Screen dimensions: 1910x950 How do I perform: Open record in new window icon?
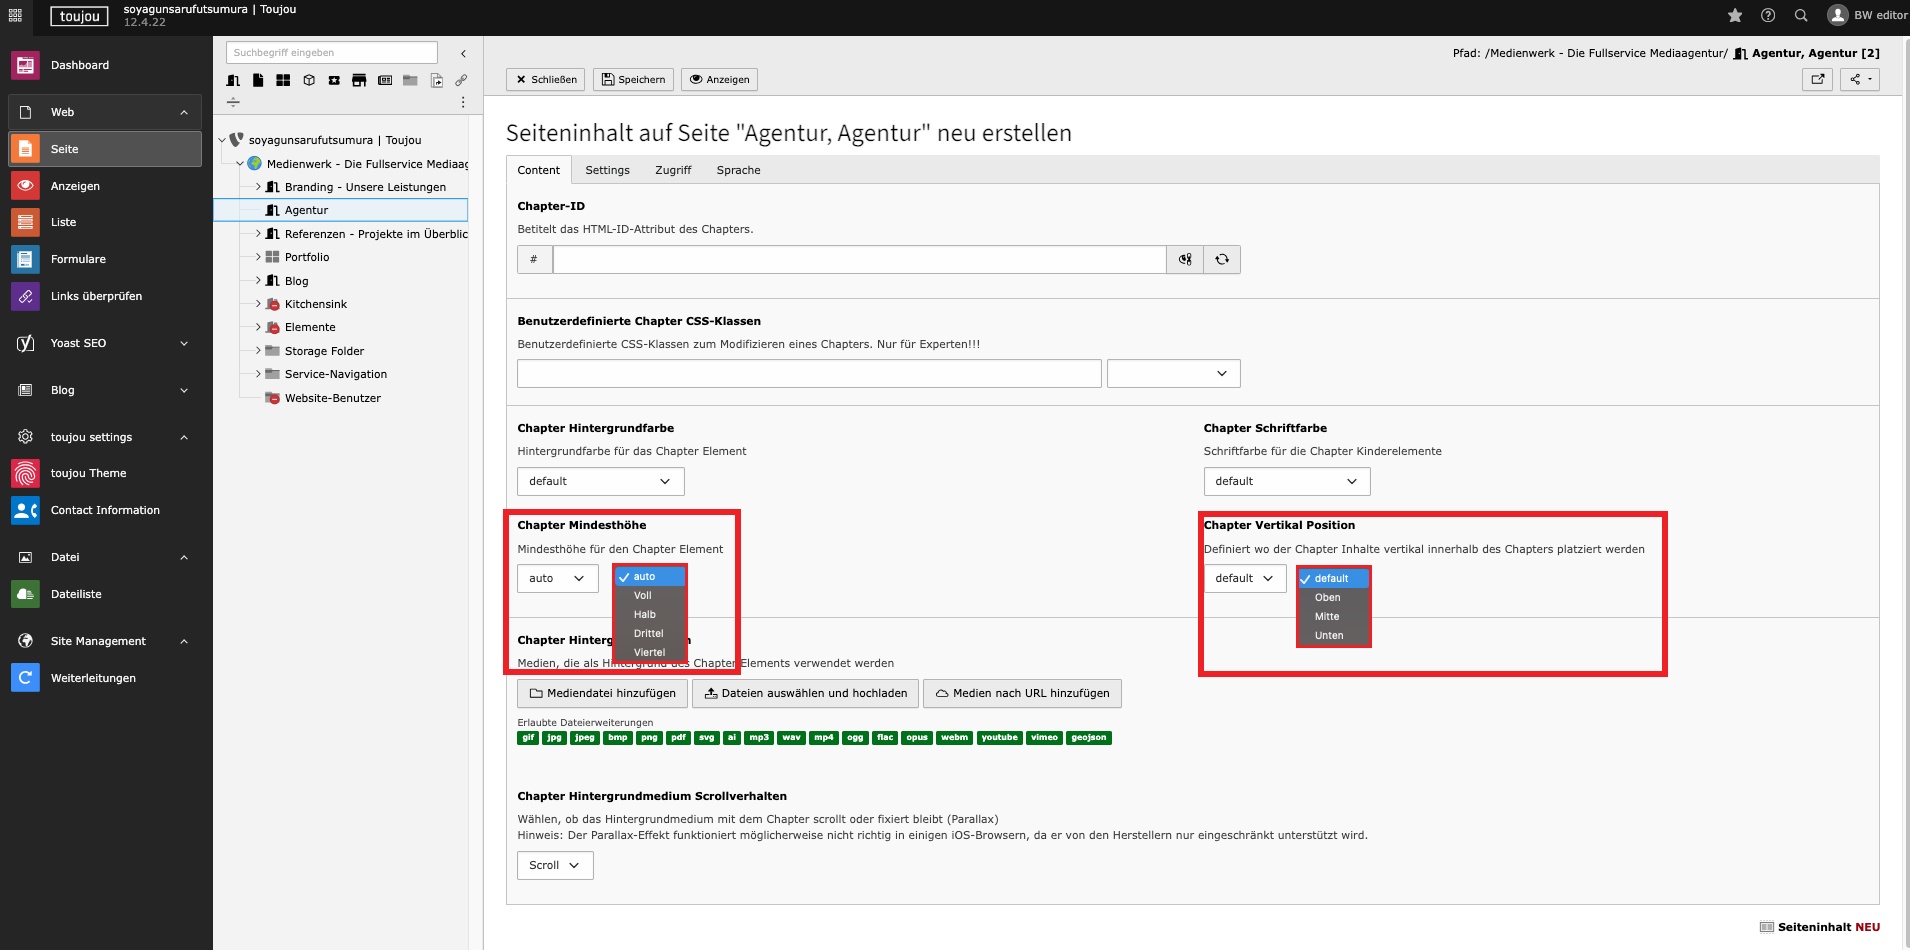pos(1818,79)
